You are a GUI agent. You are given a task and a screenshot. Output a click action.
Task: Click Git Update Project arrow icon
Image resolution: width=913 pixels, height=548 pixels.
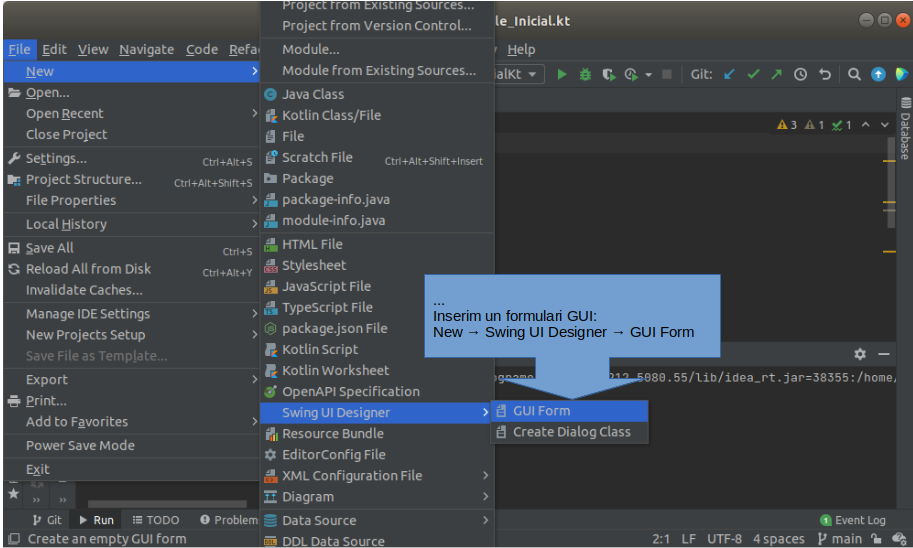pos(729,75)
